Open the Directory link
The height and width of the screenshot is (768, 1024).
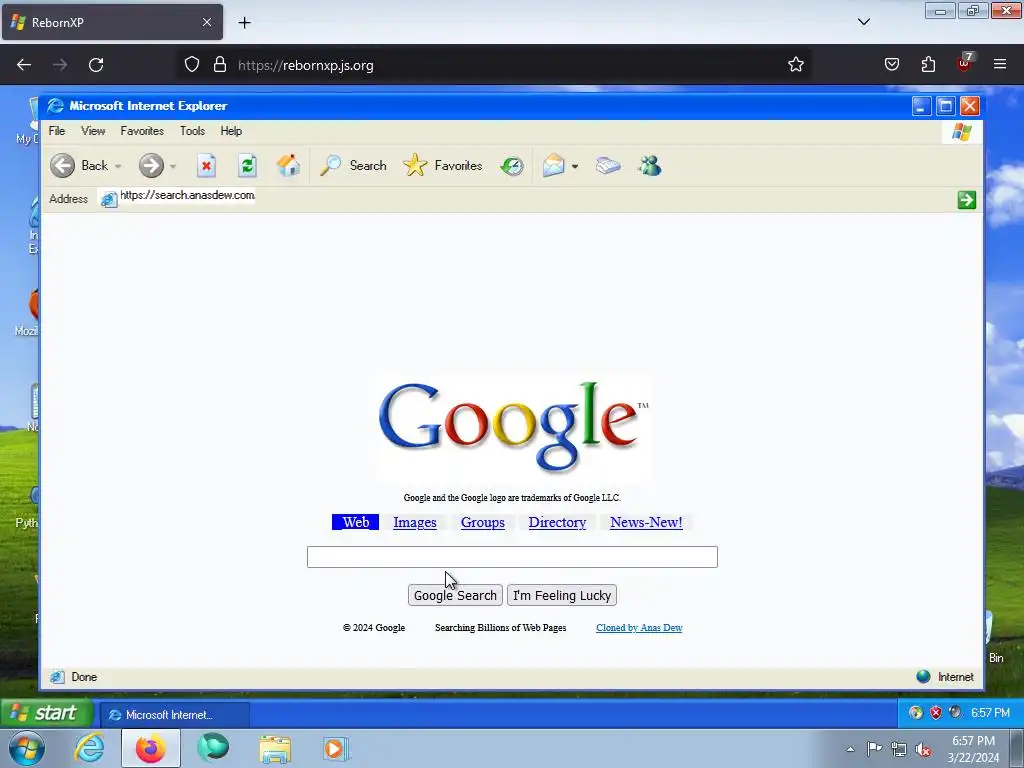pos(557,522)
